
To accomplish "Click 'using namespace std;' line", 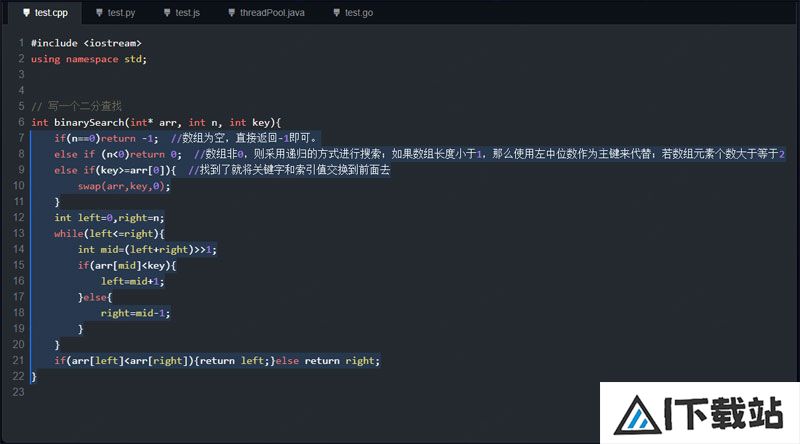I will click(x=89, y=59).
